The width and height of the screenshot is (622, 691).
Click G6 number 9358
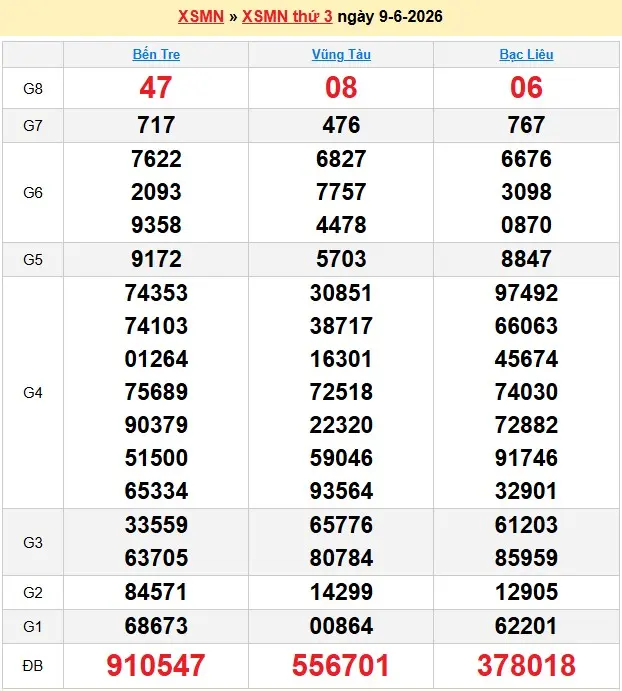(156, 225)
